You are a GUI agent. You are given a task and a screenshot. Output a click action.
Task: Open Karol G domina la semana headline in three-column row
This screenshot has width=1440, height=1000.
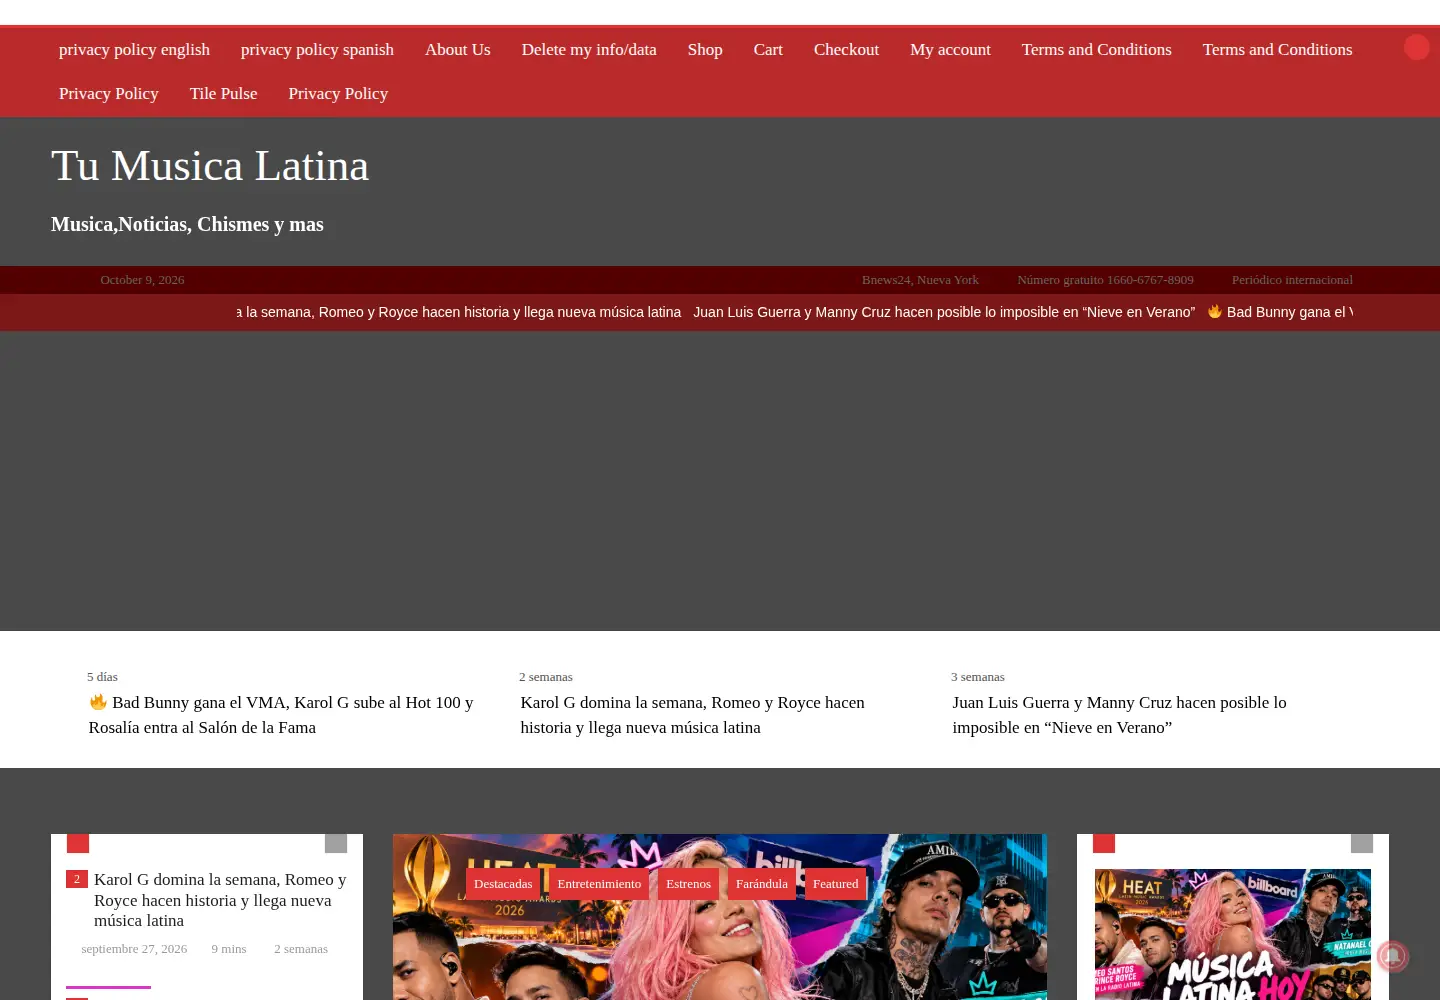click(692, 715)
